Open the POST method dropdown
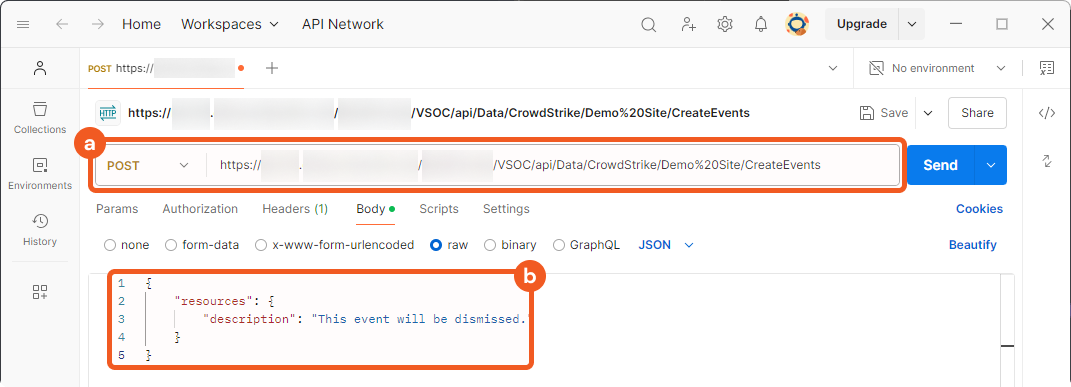Screen dimensions: 1071x387 pos(147,165)
